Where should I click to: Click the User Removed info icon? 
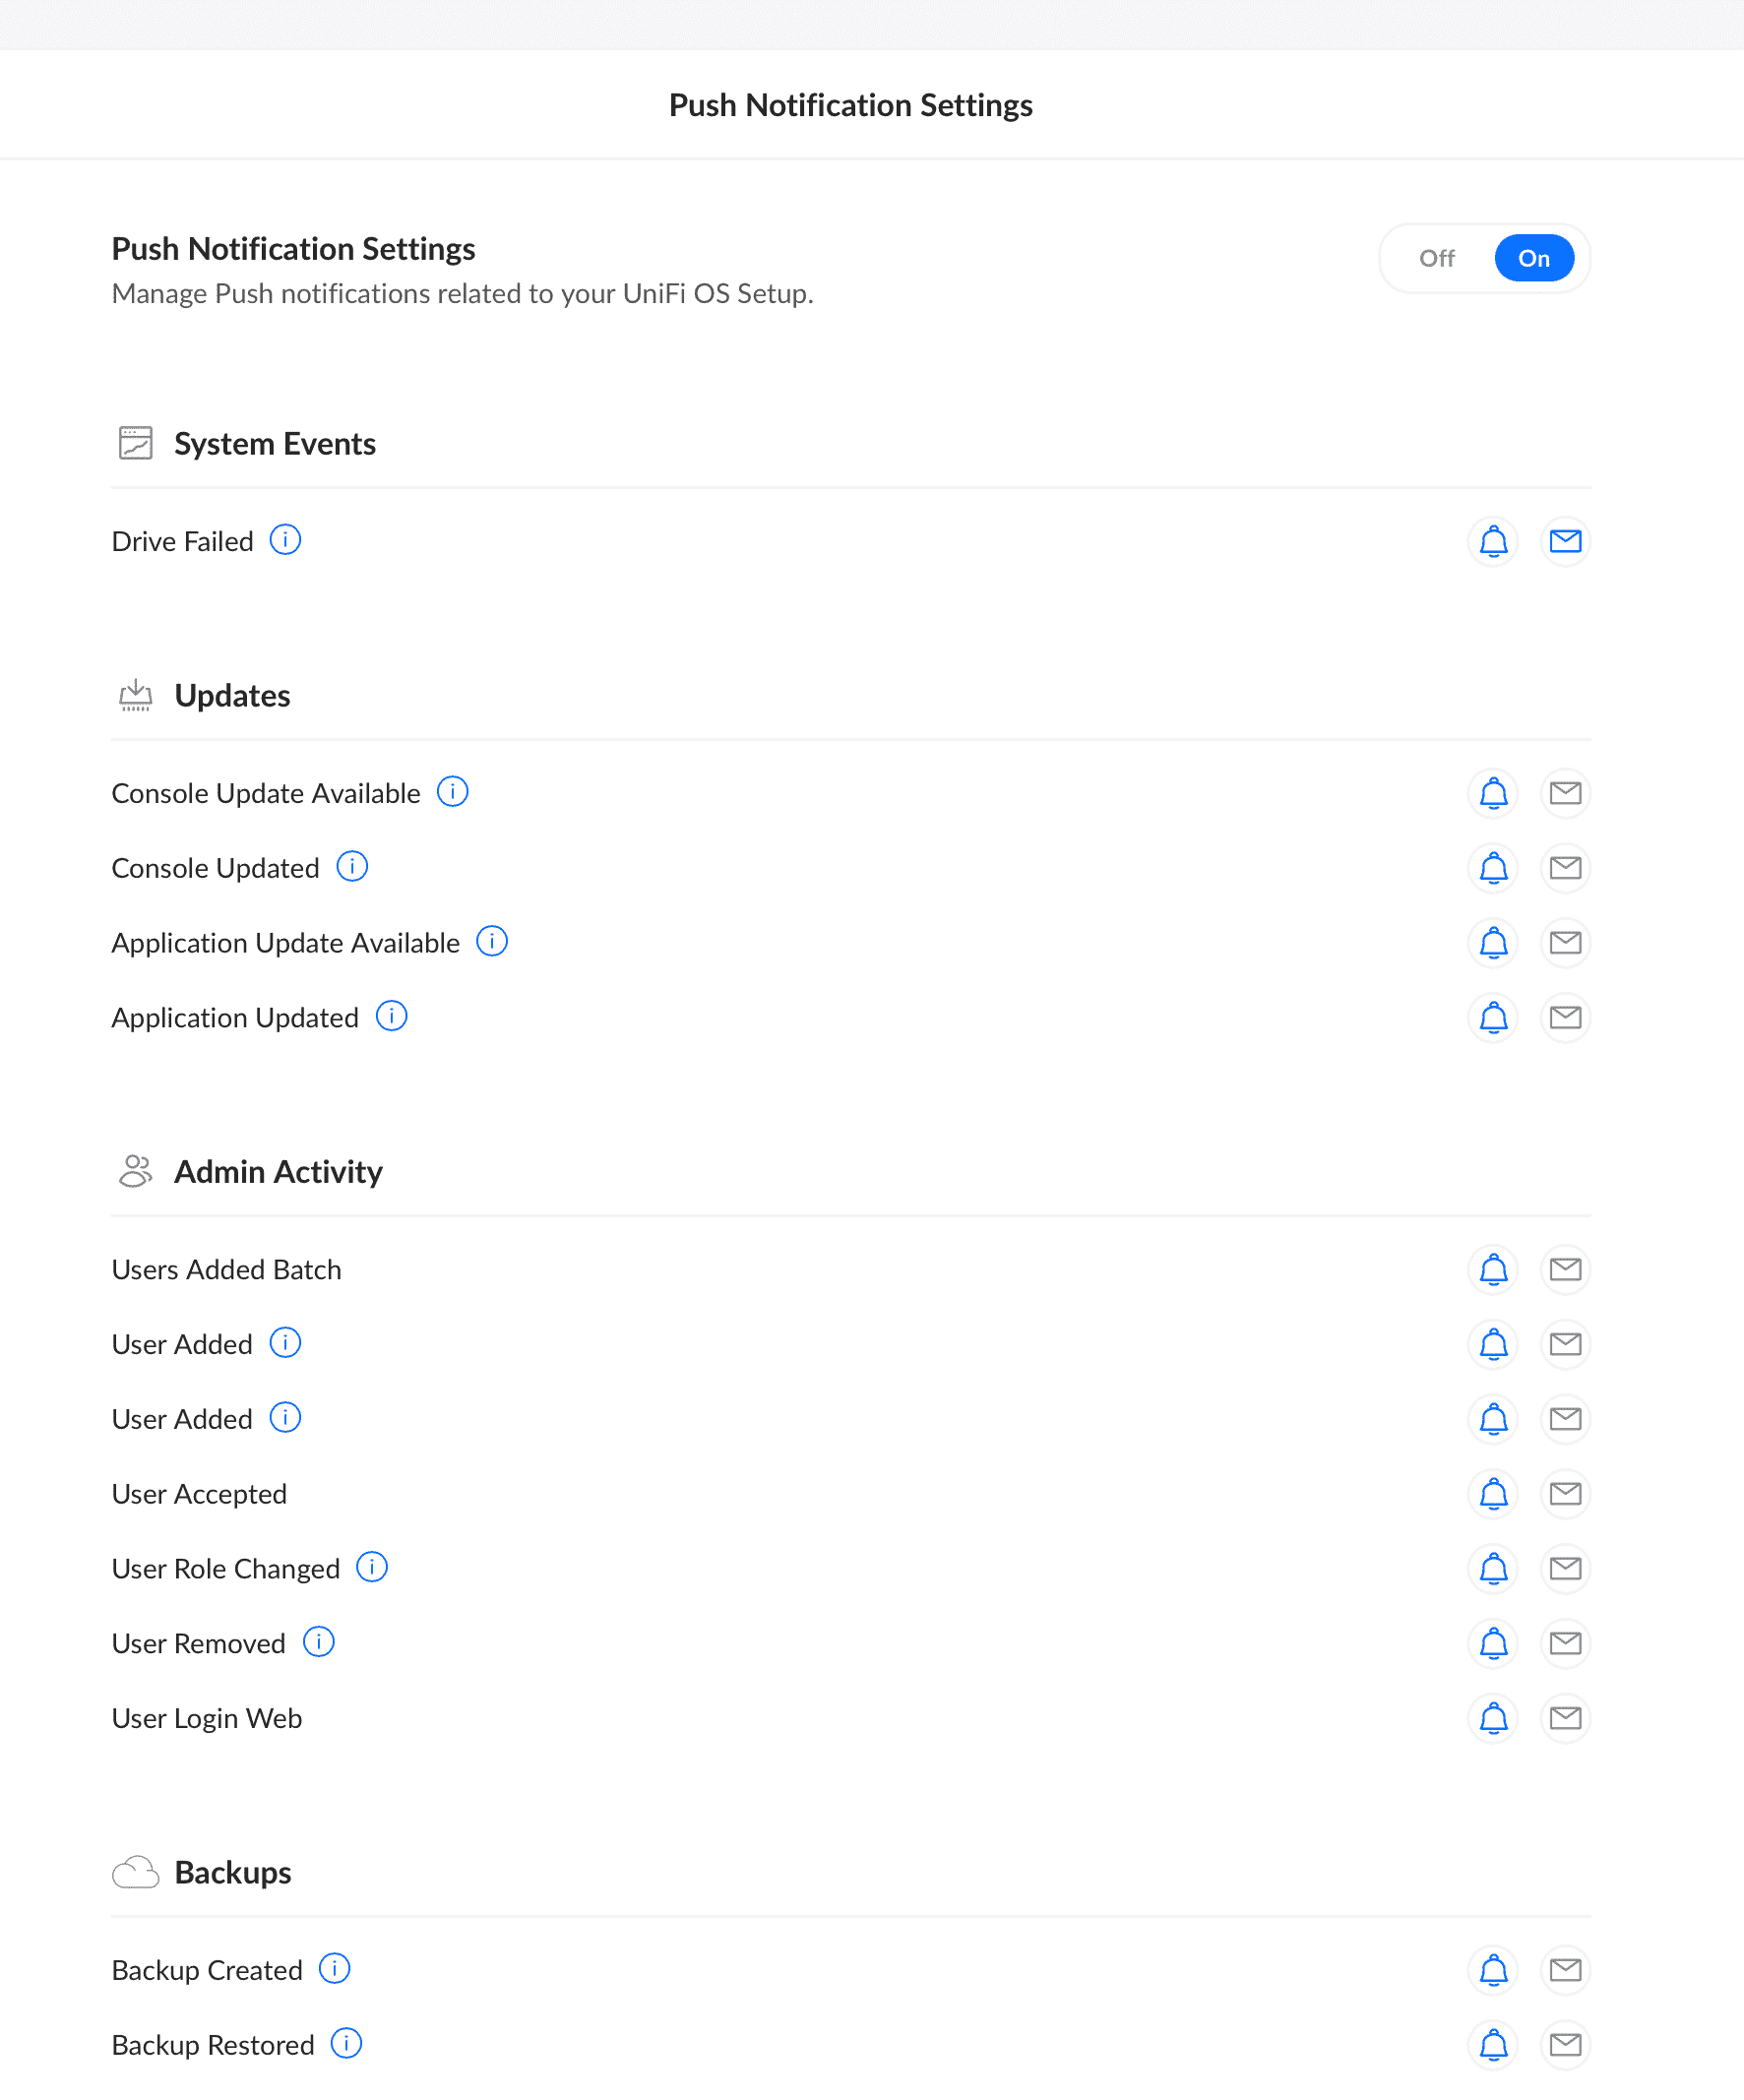(318, 1642)
